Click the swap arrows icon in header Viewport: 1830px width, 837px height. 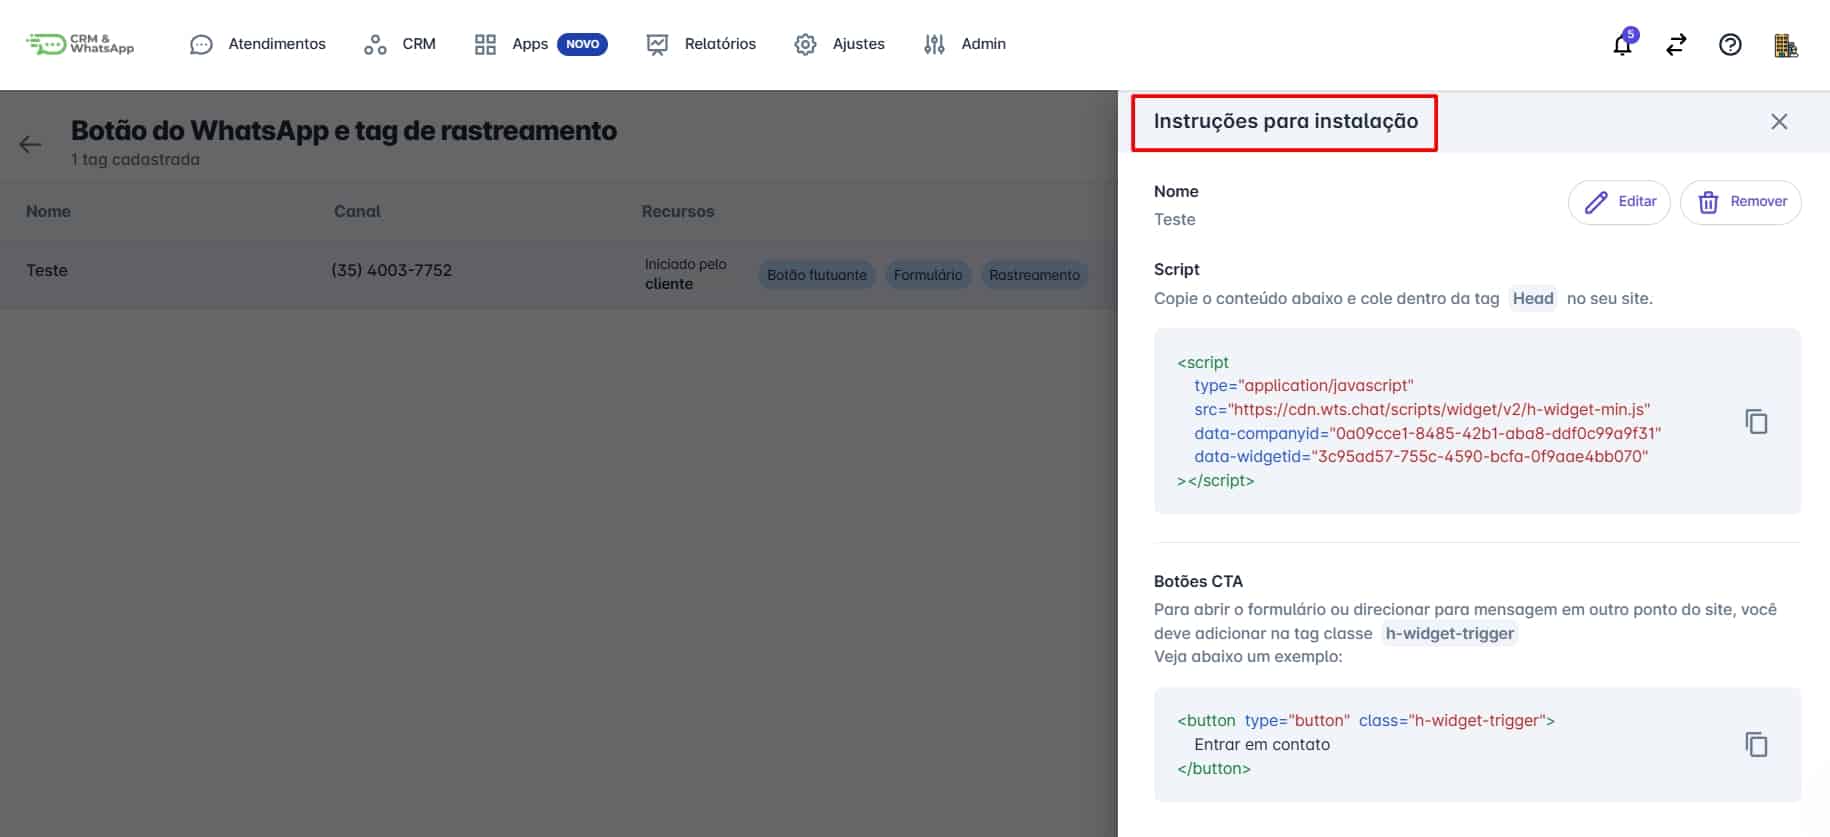(1676, 44)
